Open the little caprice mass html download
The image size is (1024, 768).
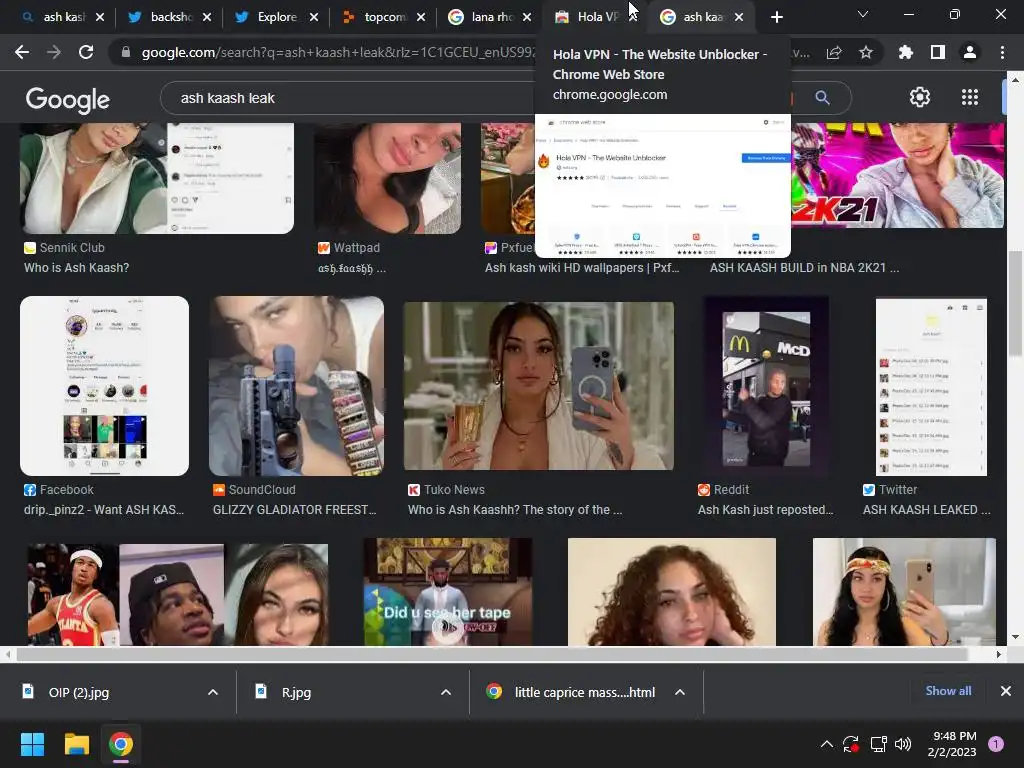click(584, 692)
